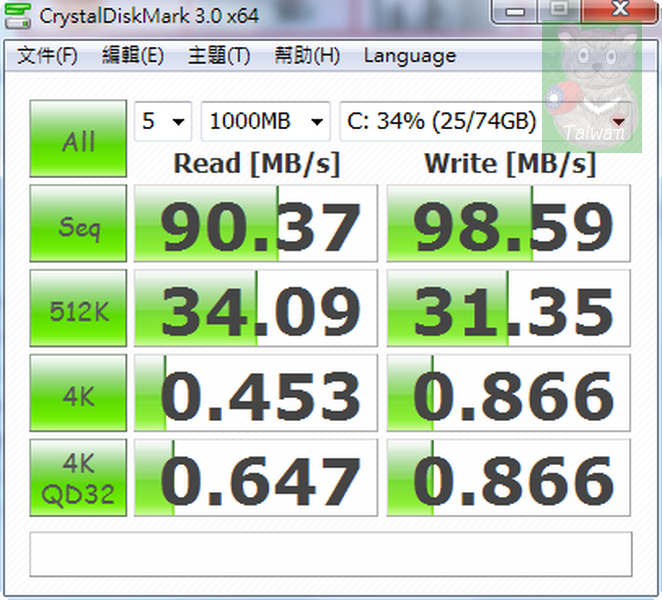Select the 4K read value 0.453
The width and height of the screenshot is (662, 600).
tap(256, 393)
